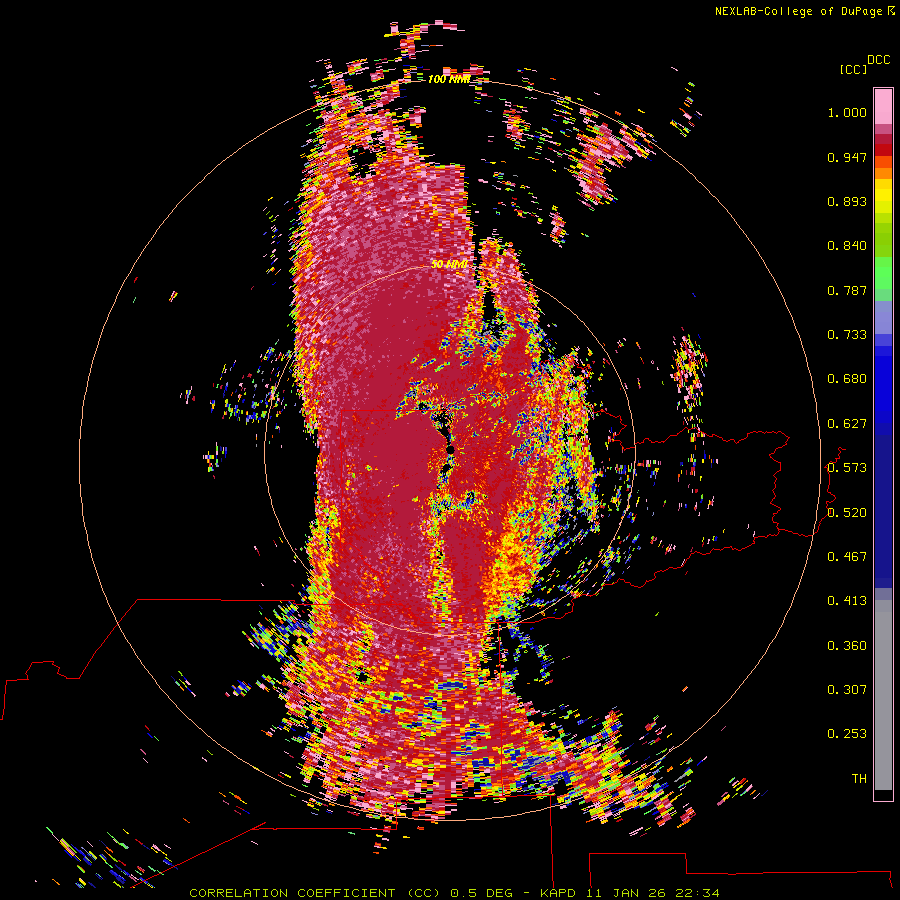This screenshot has height=900, width=900.
Task: Click the 100 NMI range ring label
Action: coord(449,79)
